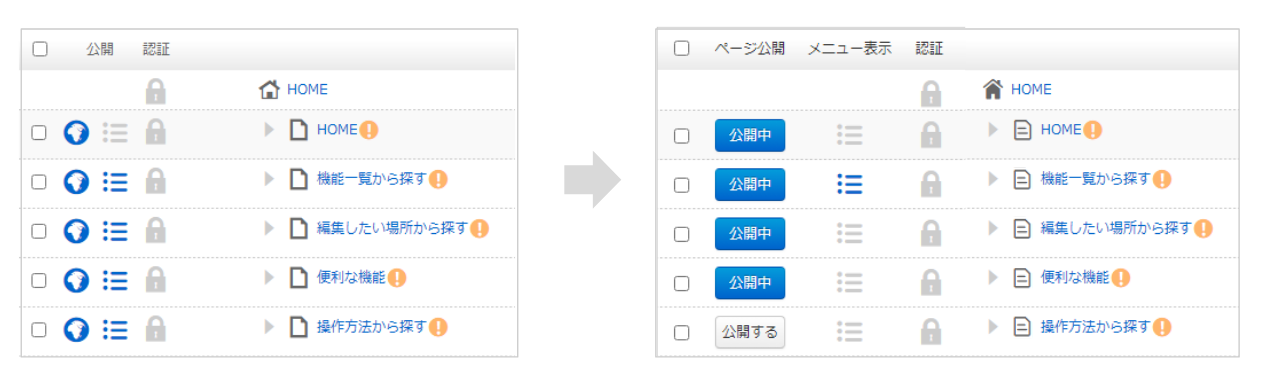
Task: Open the HOME link at top of left panel
Action: [307, 89]
